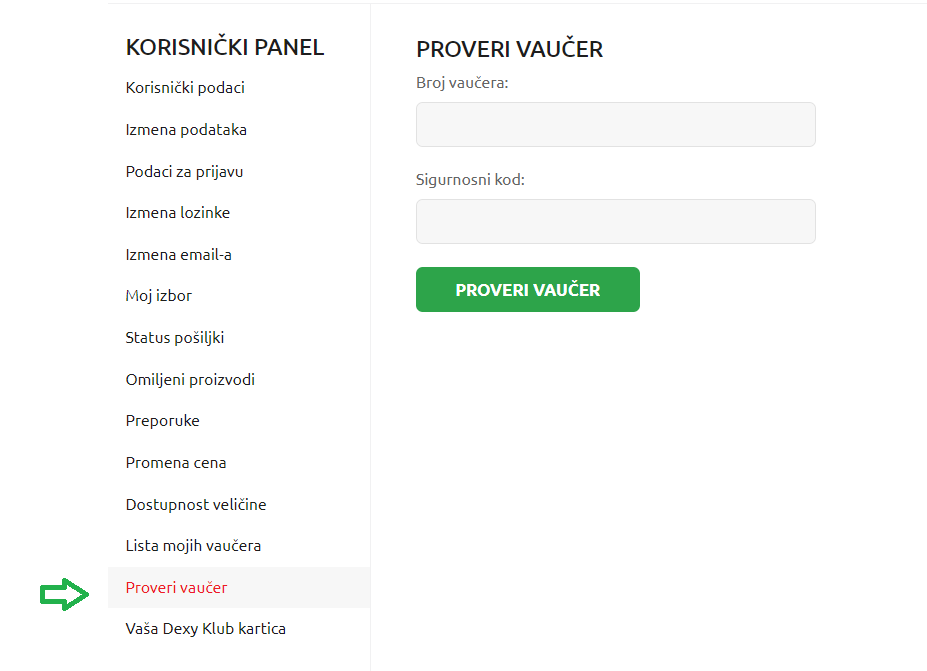This screenshot has width=927, height=671.
Task: View Lista mojih vaučera
Action: click(x=193, y=546)
